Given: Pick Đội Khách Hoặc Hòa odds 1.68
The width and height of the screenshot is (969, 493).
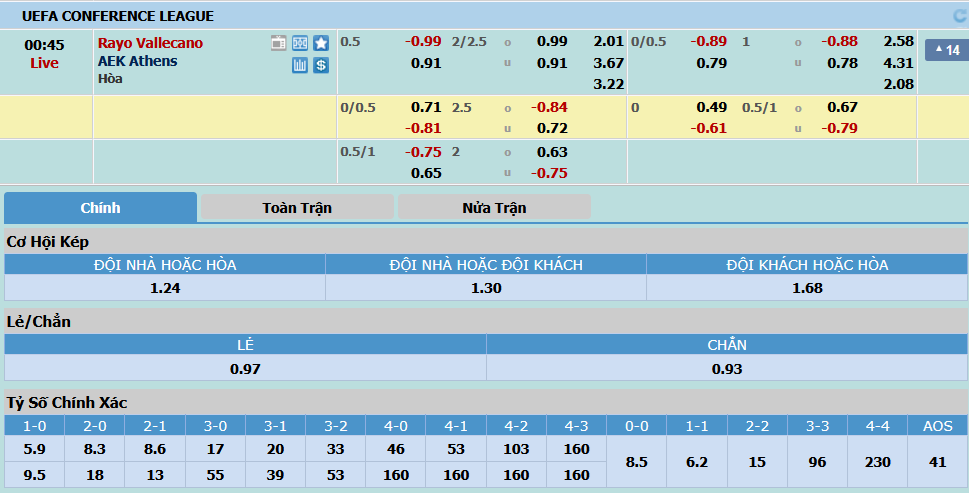Looking at the screenshot, I should coord(807,288).
